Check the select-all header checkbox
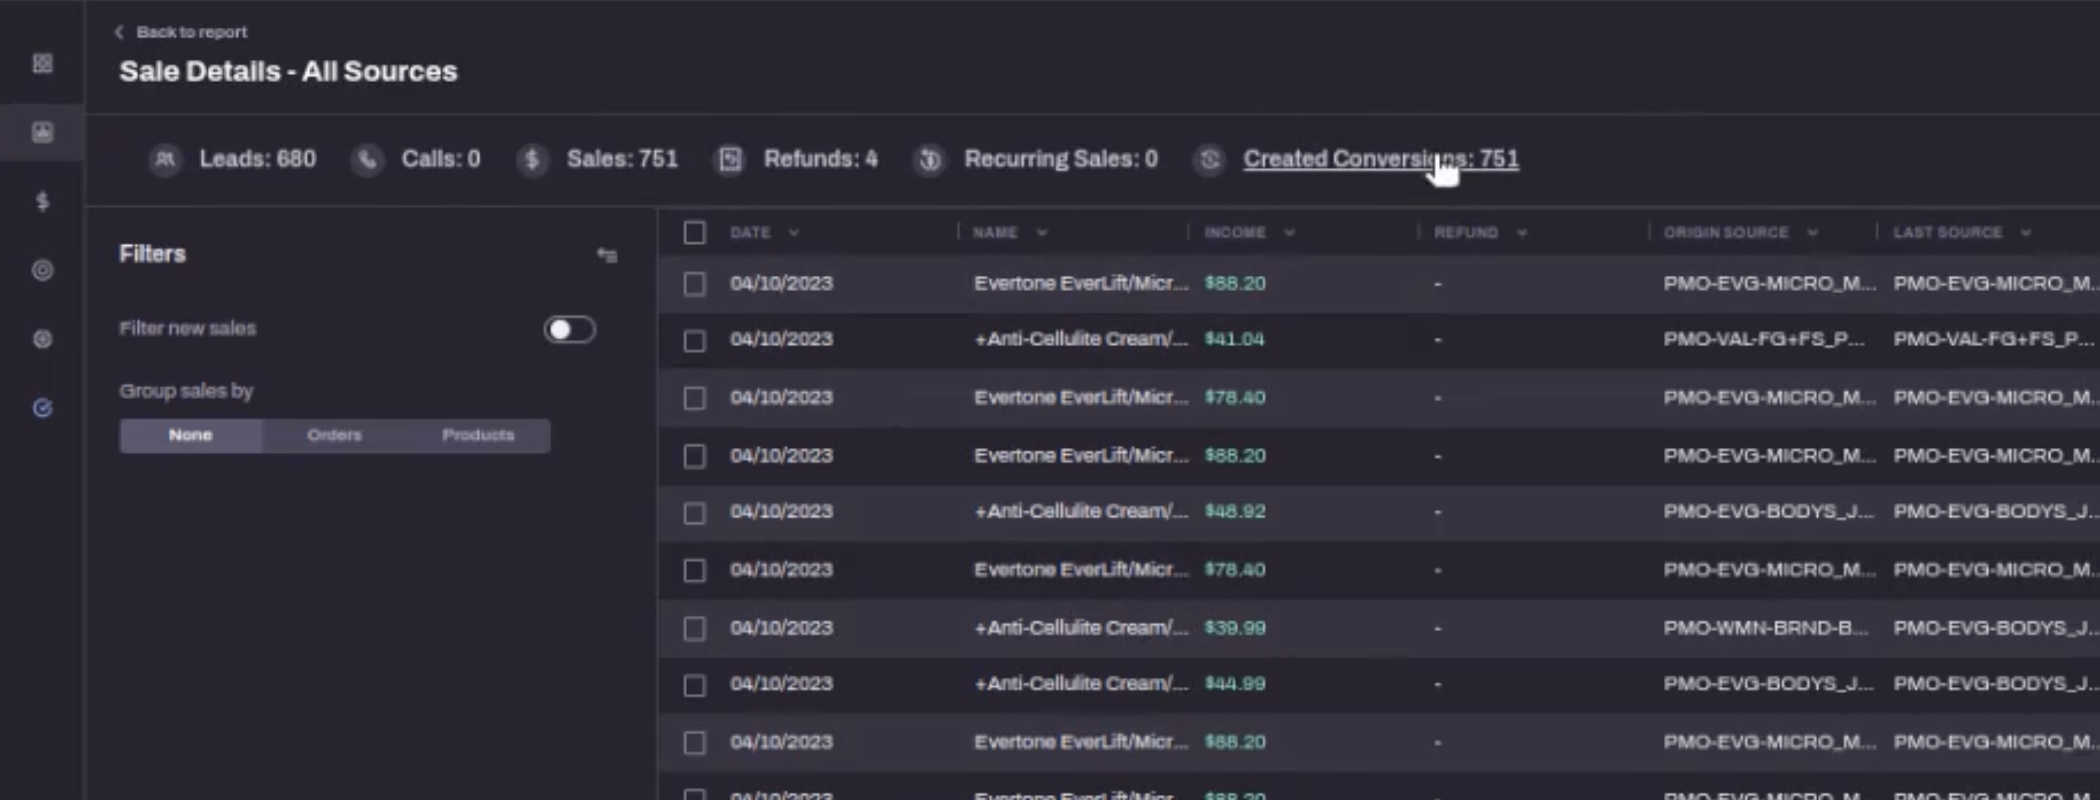The height and width of the screenshot is (800, 2100). tap(695, 233)
